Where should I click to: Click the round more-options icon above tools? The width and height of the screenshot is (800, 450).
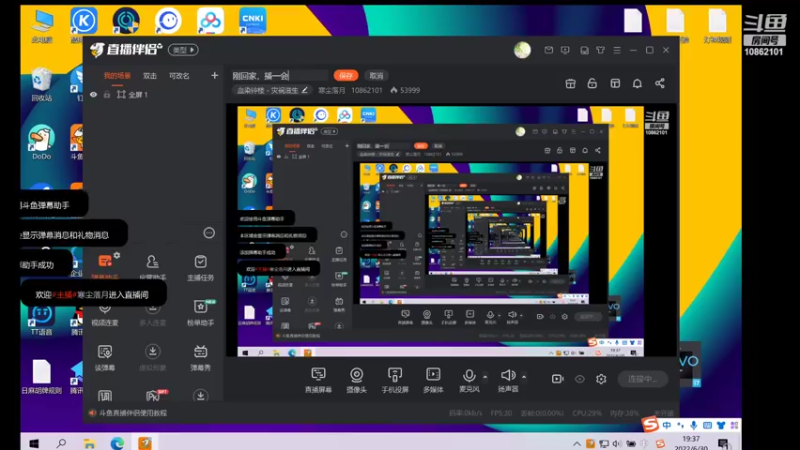(x=209, y=233)
